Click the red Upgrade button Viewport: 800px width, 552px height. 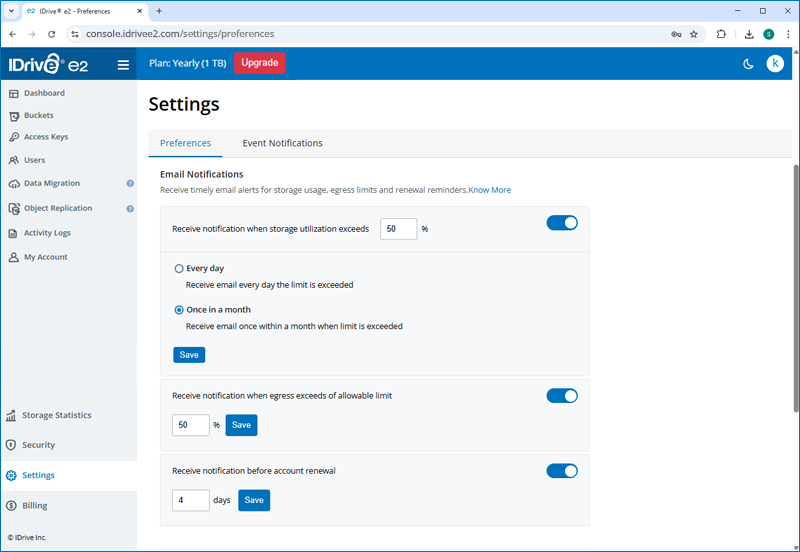(x=259, y=63)
